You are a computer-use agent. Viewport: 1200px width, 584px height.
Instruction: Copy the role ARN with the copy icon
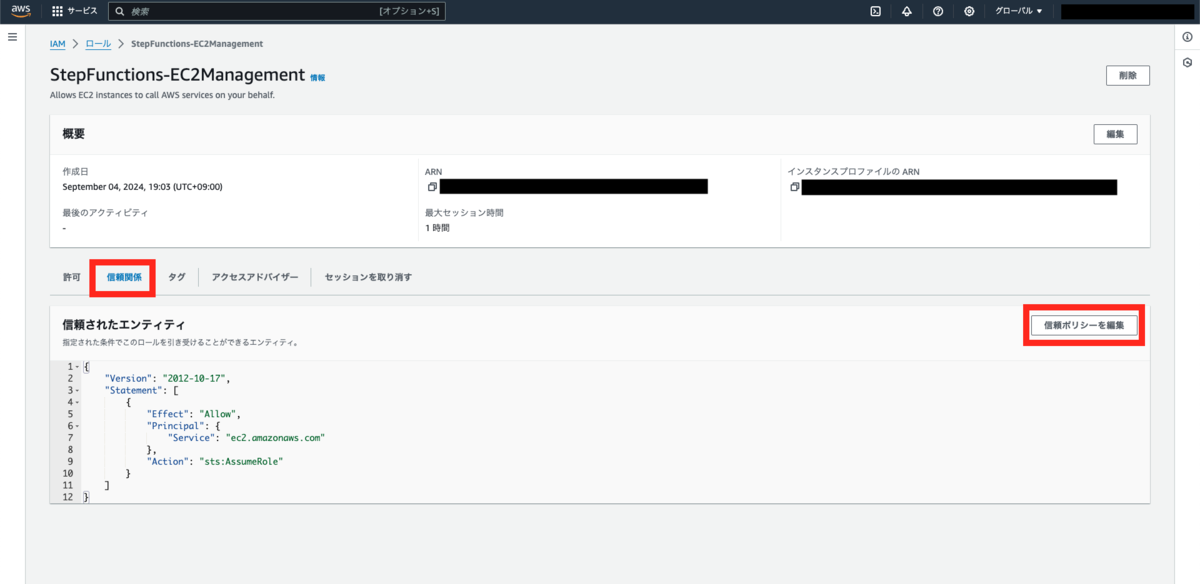click(432, 187)
